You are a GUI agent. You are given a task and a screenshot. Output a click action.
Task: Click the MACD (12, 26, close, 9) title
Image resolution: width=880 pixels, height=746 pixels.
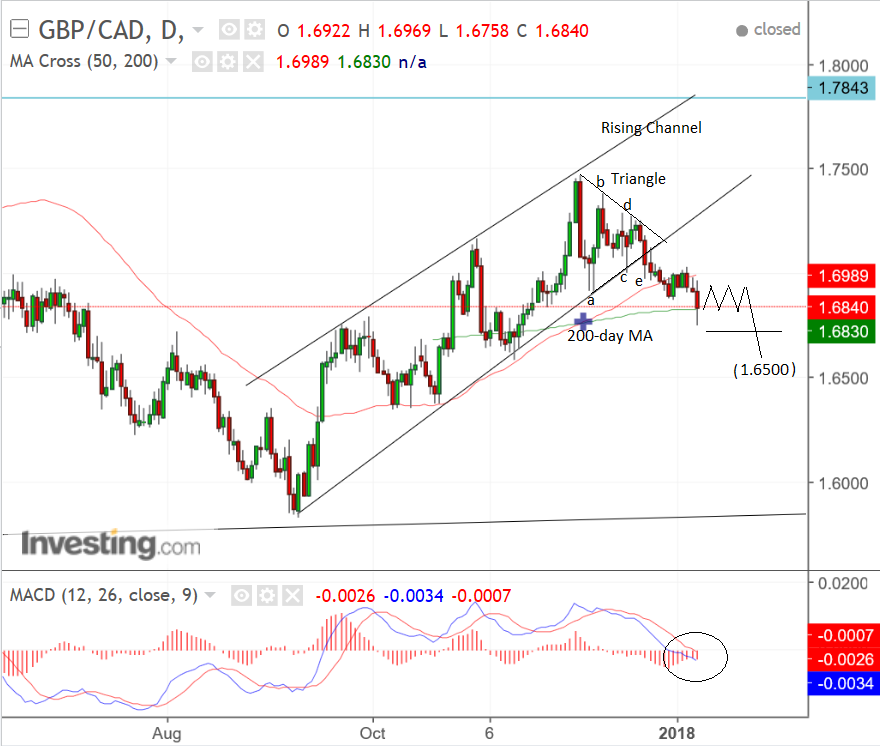click(x=104, y=595)
